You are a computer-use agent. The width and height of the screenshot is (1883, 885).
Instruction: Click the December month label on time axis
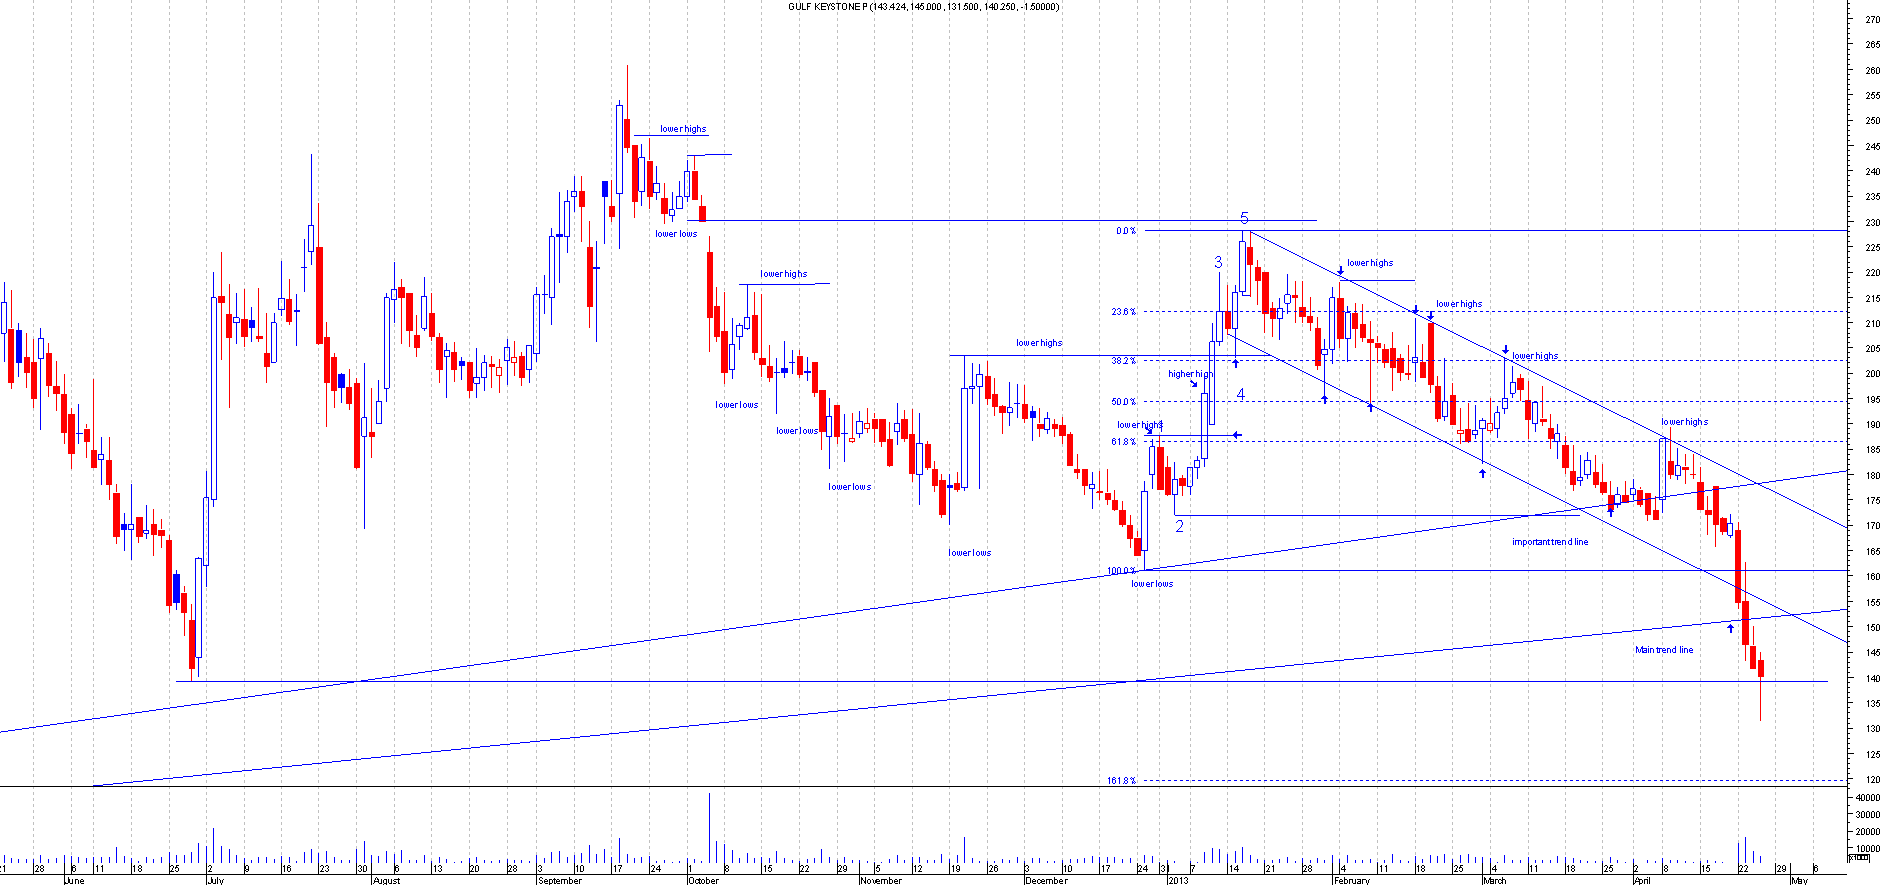pyautogui.click(x=1046, y=880)
